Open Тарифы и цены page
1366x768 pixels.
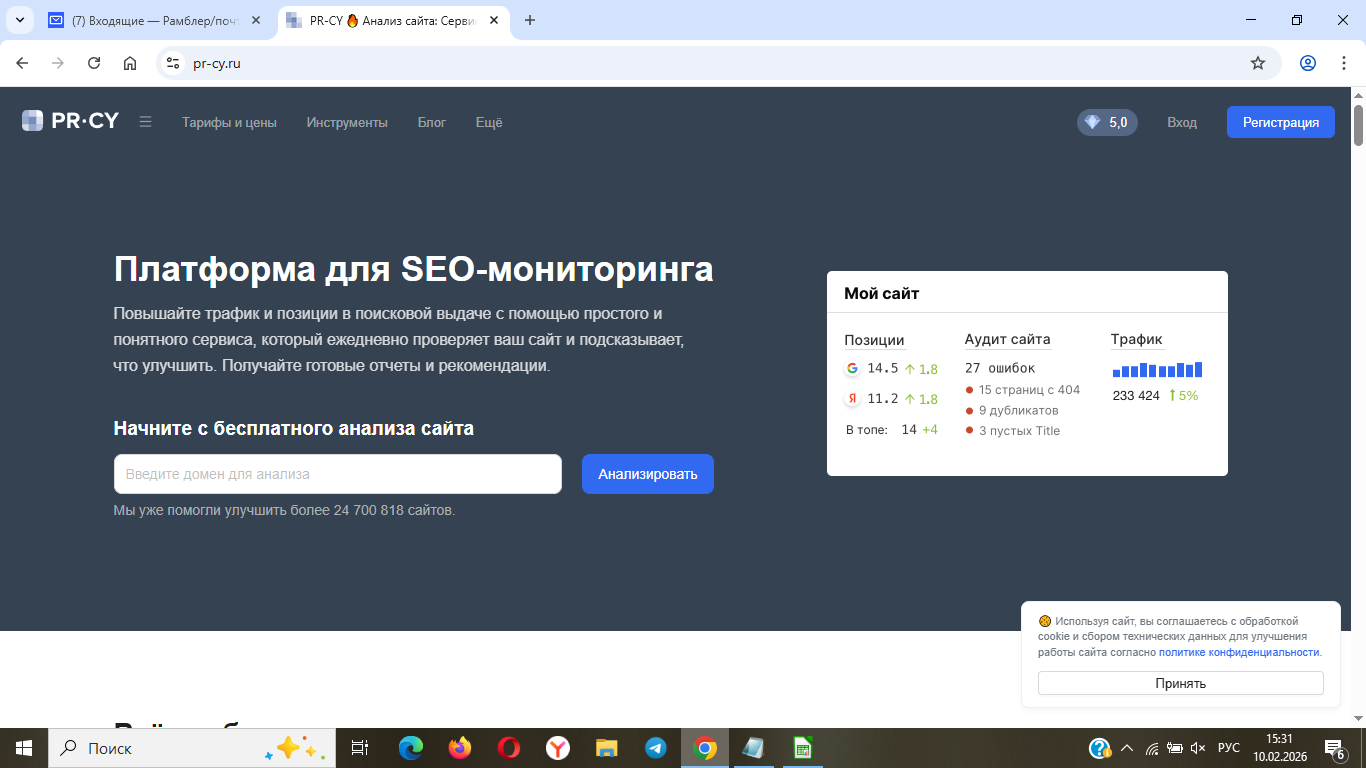pos(229,122)
